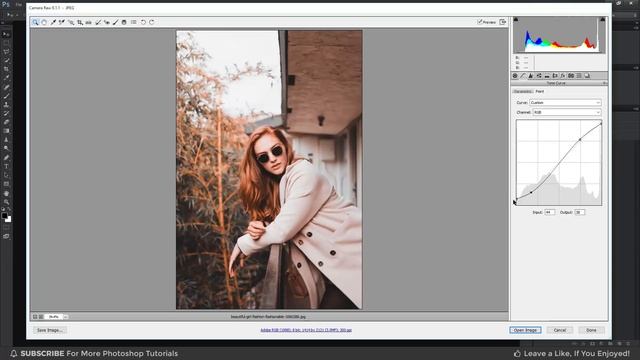Screen dimensions: 640x360
Task: Select the Camera Raw Crop tool
Action: click(80, 22)
